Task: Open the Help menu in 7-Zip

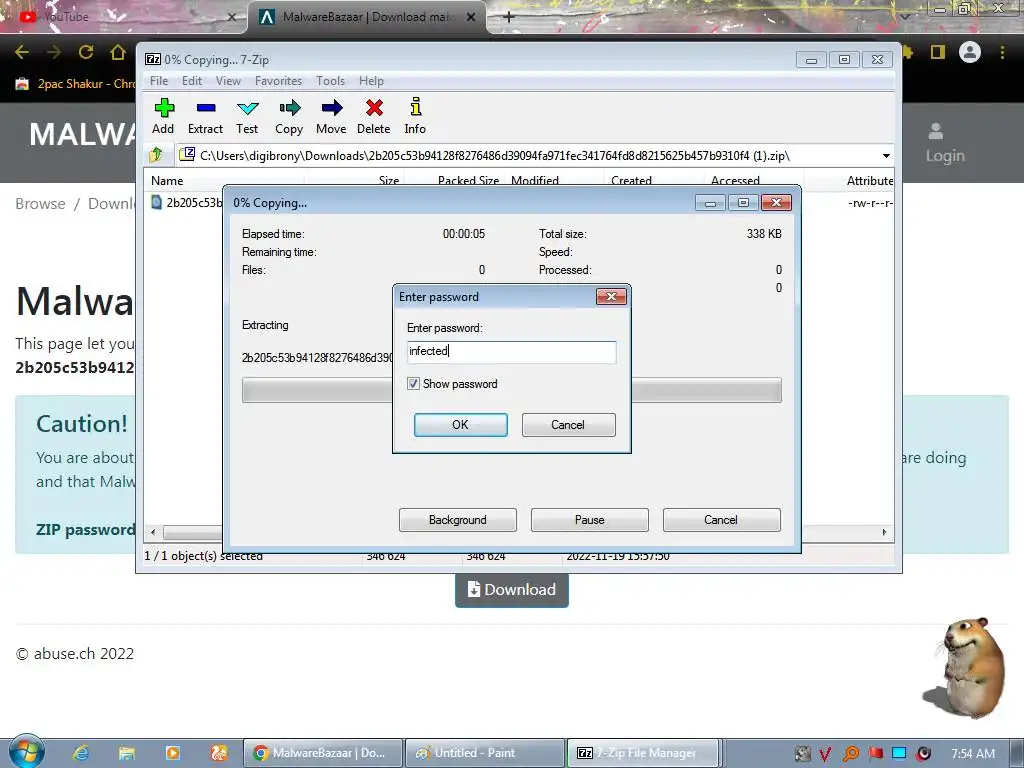Action: coord(371,81)
